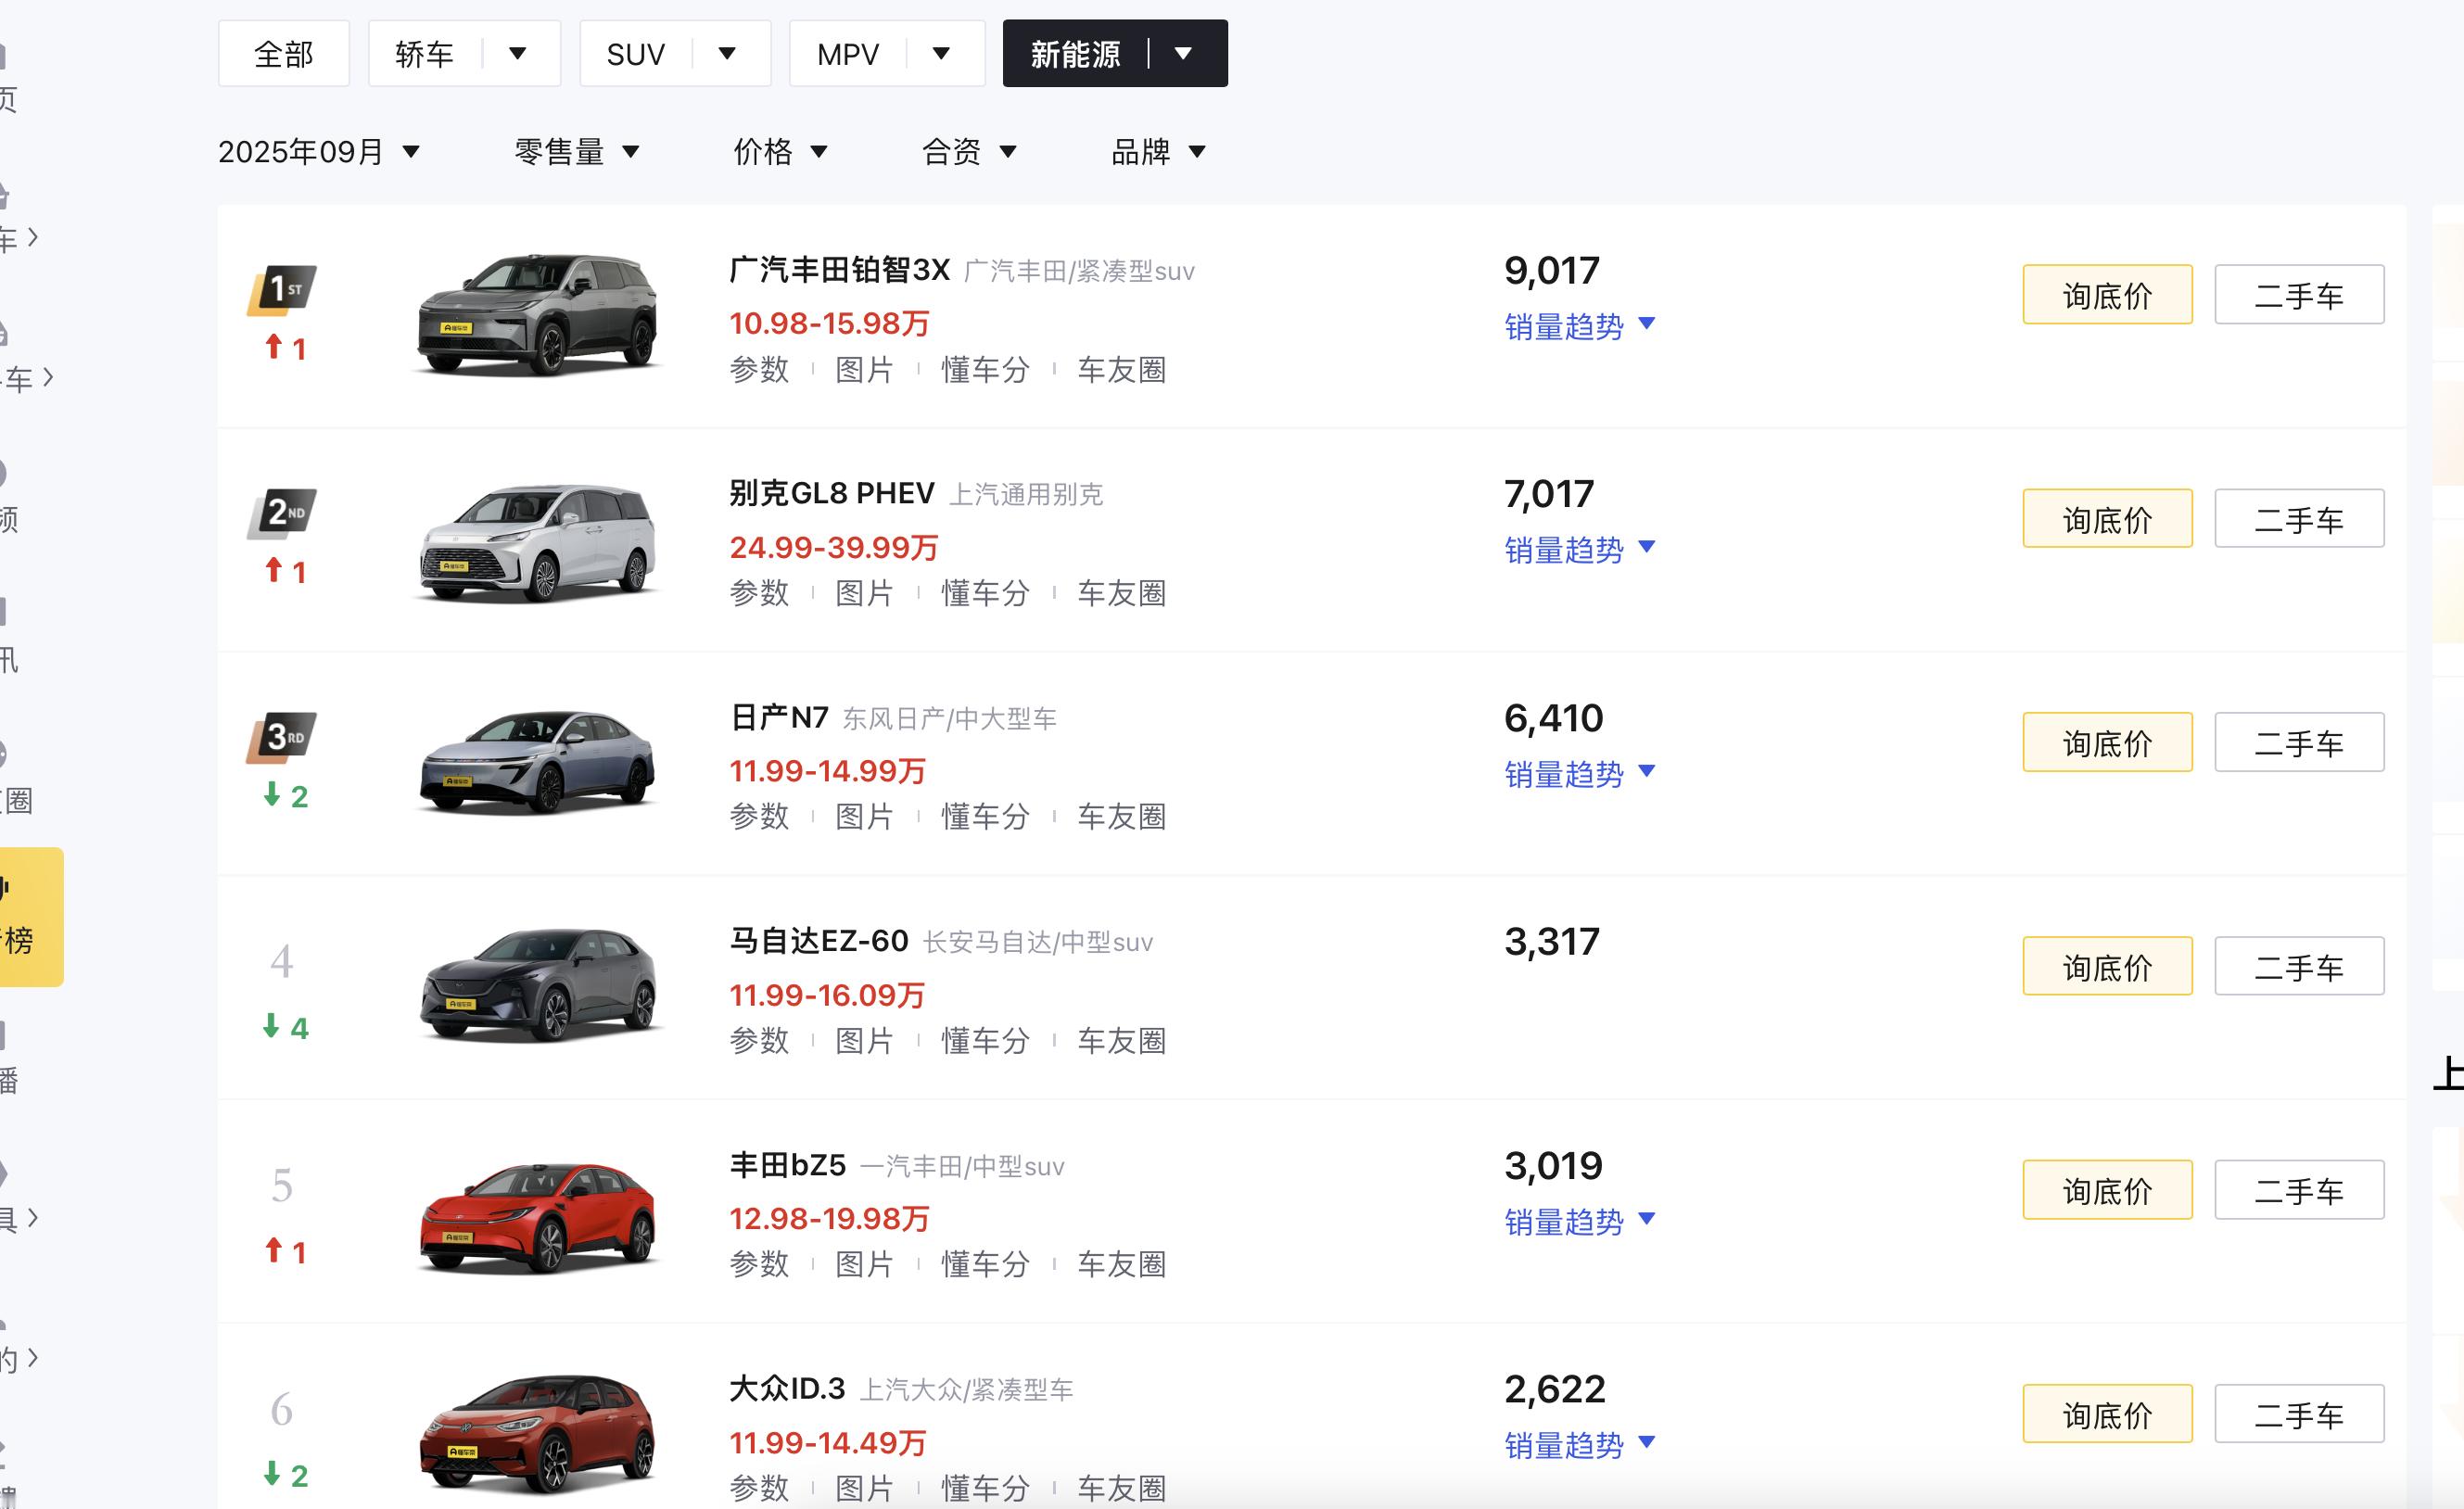Image resolution: width=2464 pixels, height=1509 pixels.
Task: Click 询底价 for 别克GL8 PHEV
Action: (x=2106, y=519)
